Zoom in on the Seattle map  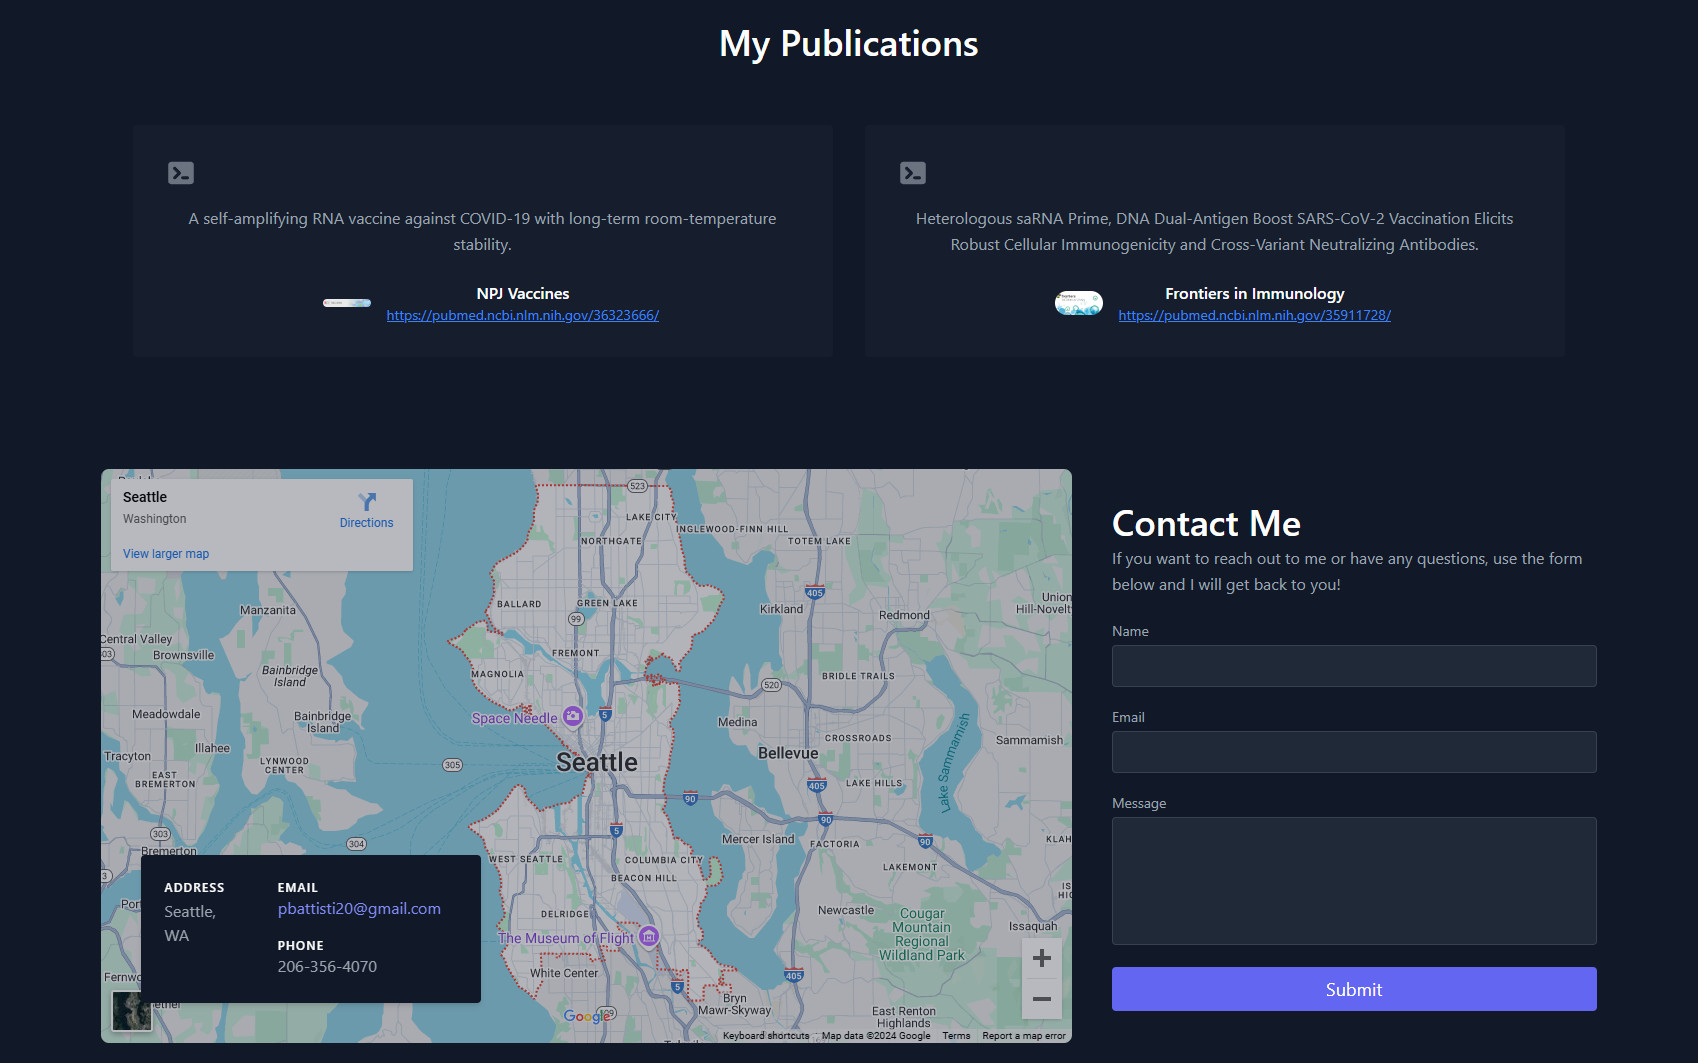[x=1041, y=958]
